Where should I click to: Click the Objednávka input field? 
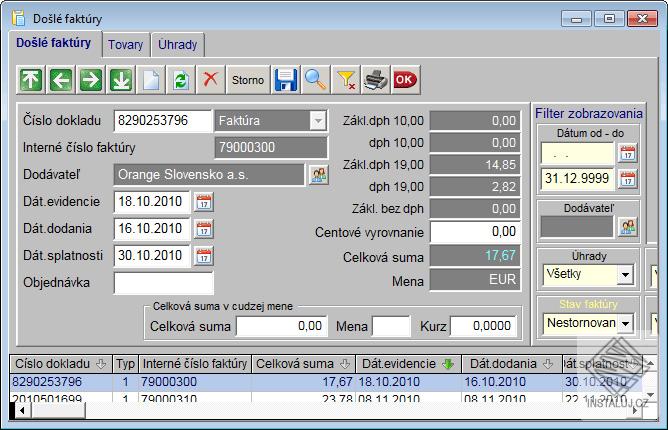click(x=163, y=283)
